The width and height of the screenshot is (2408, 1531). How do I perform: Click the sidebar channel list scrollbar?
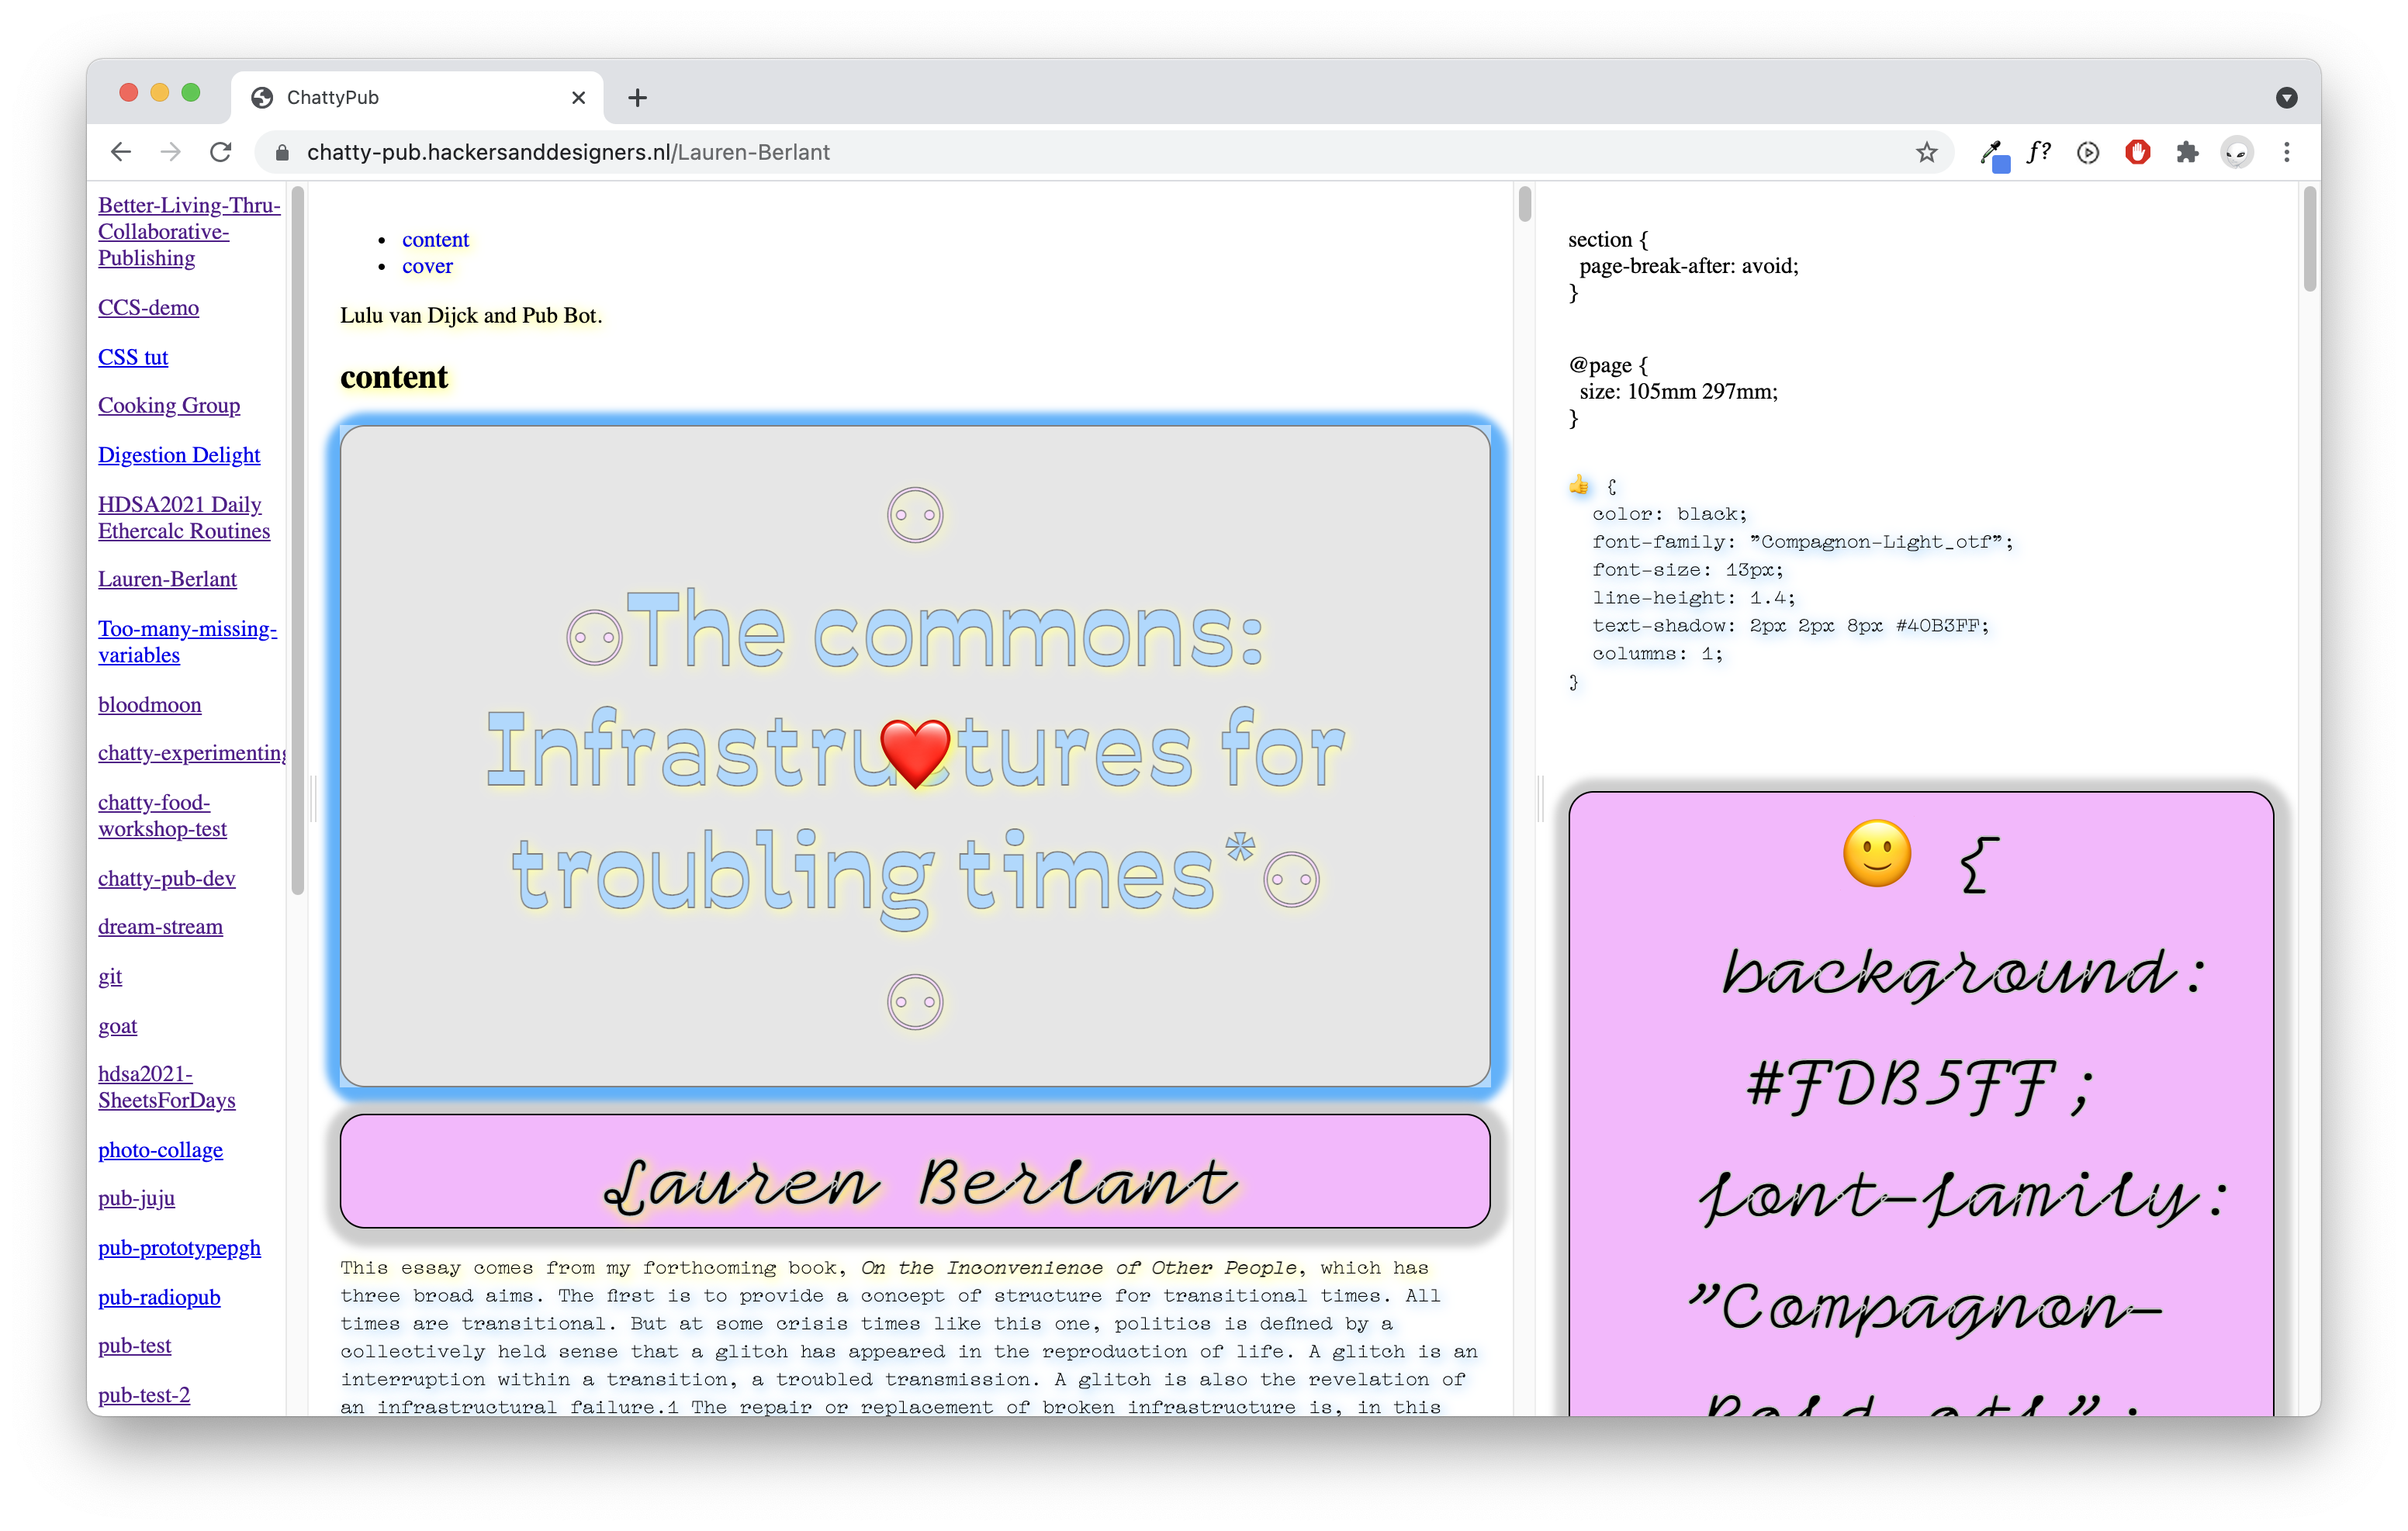click(297, 540)
